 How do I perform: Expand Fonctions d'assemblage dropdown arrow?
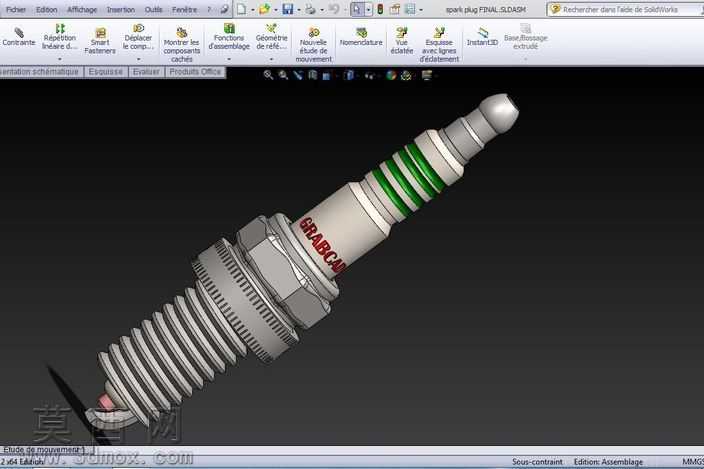(x=229, y=59)
